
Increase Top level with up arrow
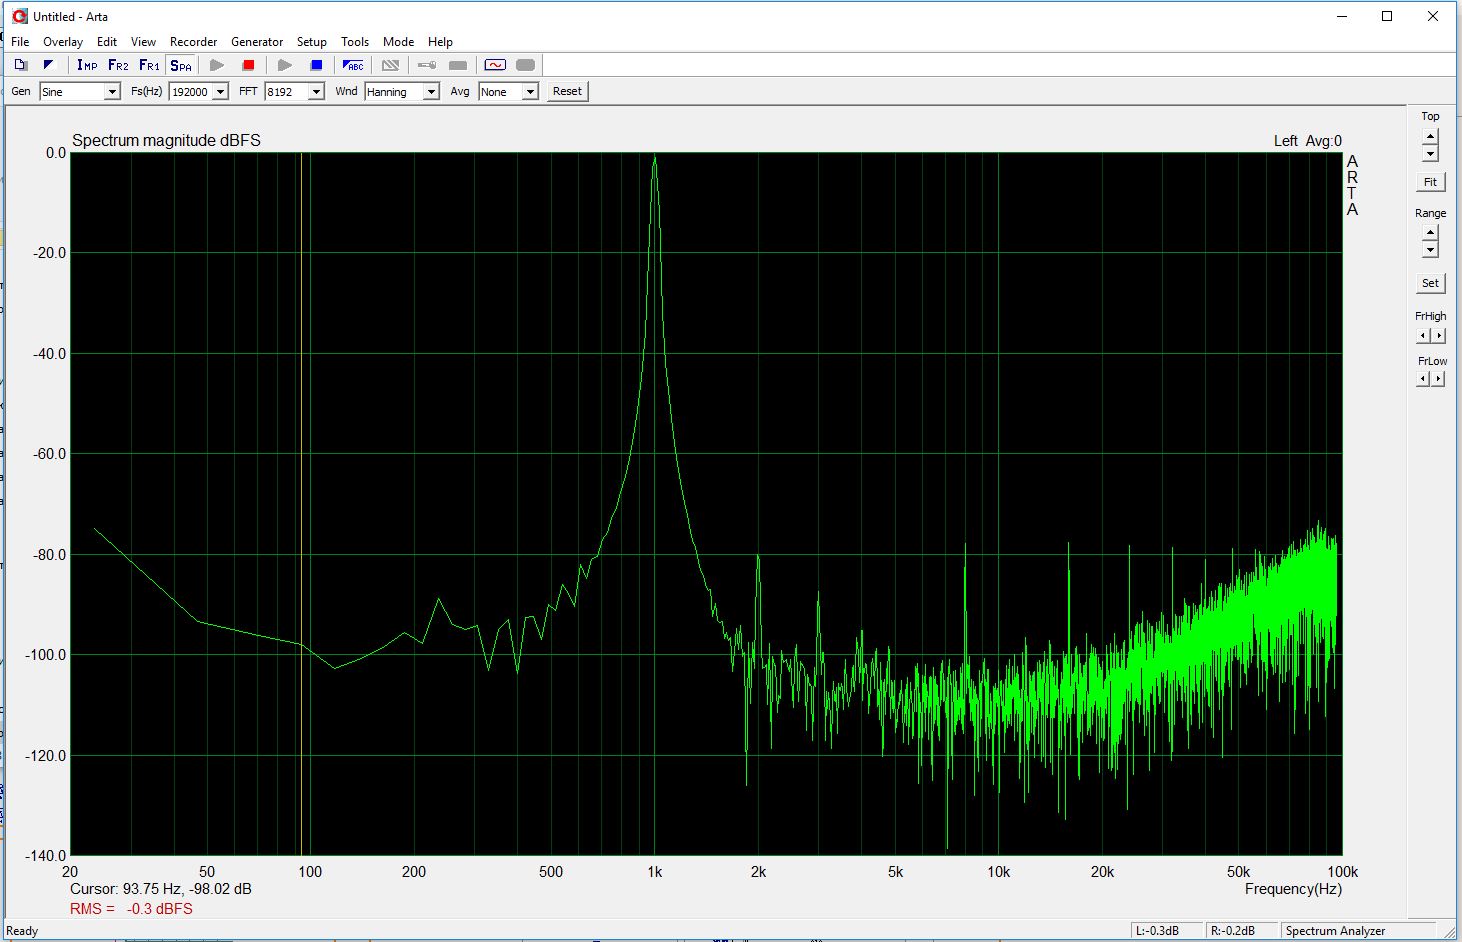[x=1430, y=136]
